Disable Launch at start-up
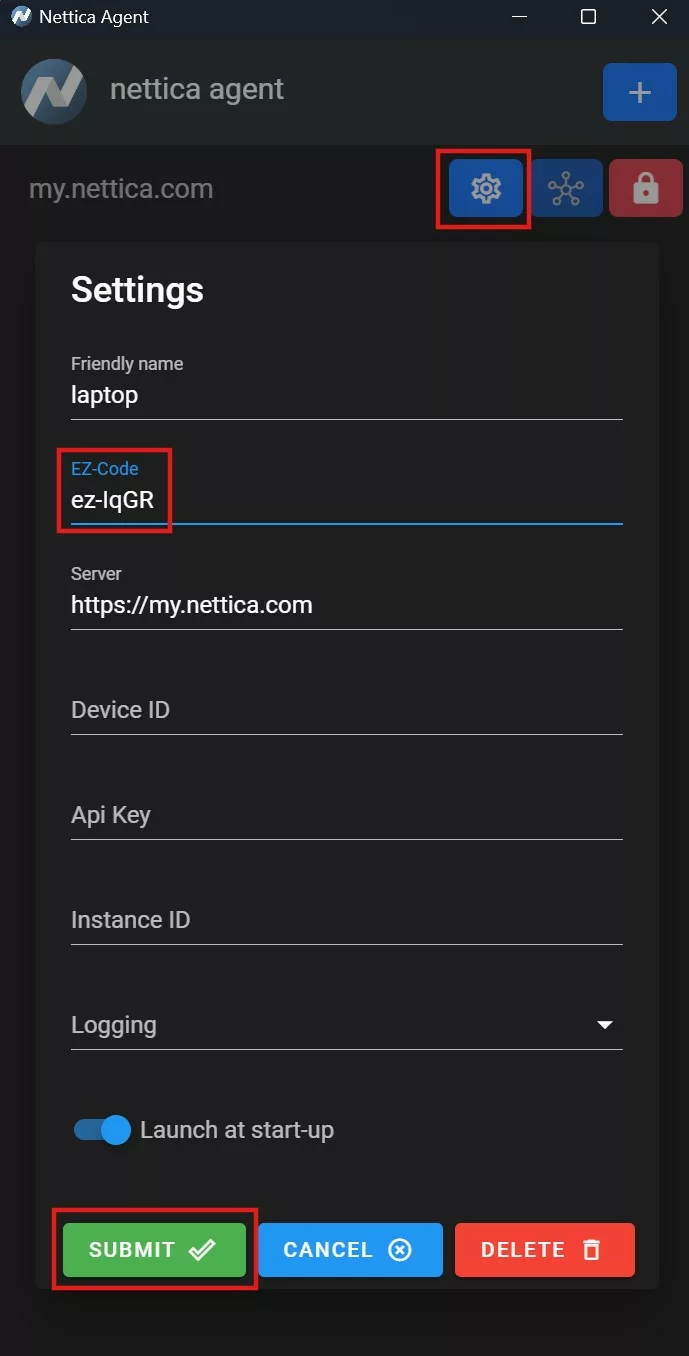689x1356 pixels. pos(100,1129)
